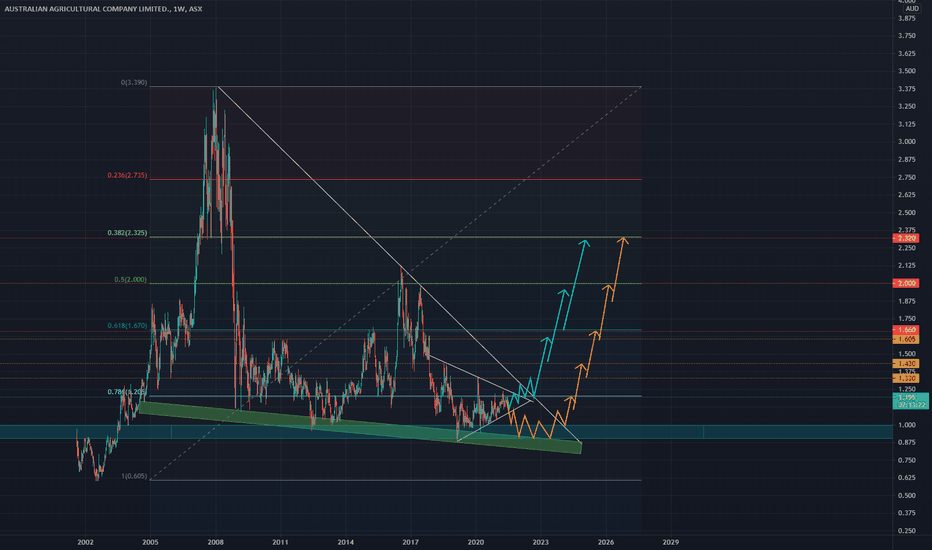The image size is (932, 550).
Task: Click the 0.625 price axis value
Action: (906, 478)
